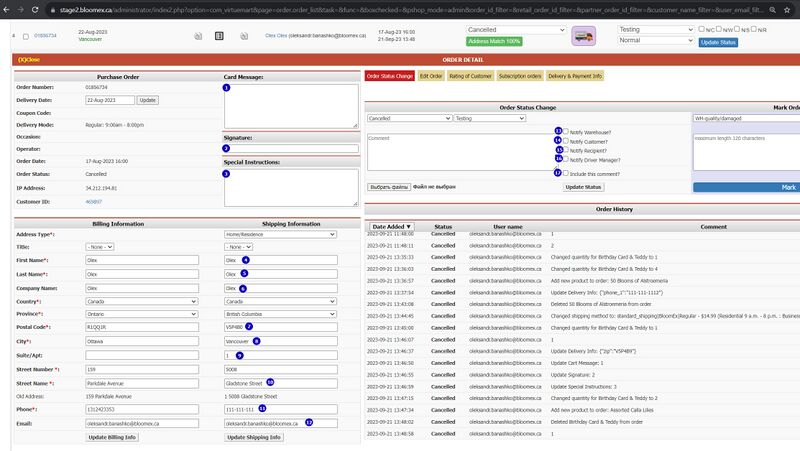Click the delivery truck icon
This screenshot has height=451, width=800.
[x=584, y=36]
